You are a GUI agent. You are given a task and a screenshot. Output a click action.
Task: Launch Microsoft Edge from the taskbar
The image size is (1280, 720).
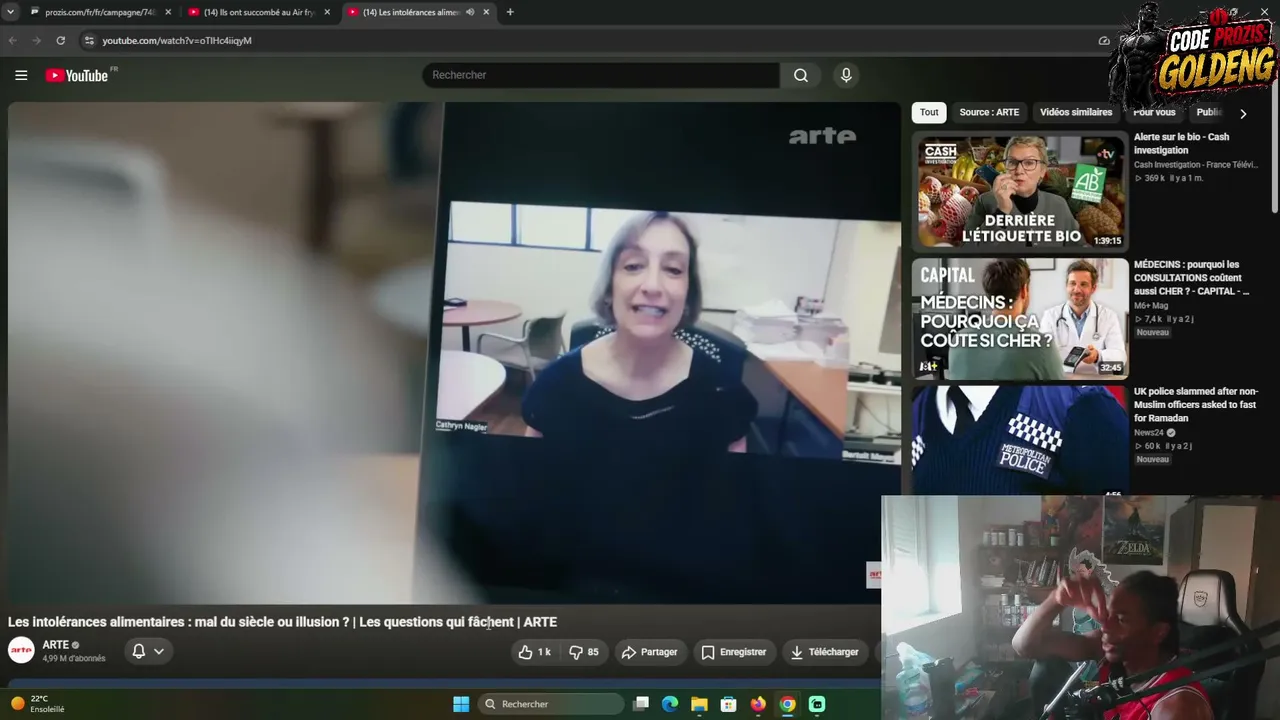[x=670, y=704]
